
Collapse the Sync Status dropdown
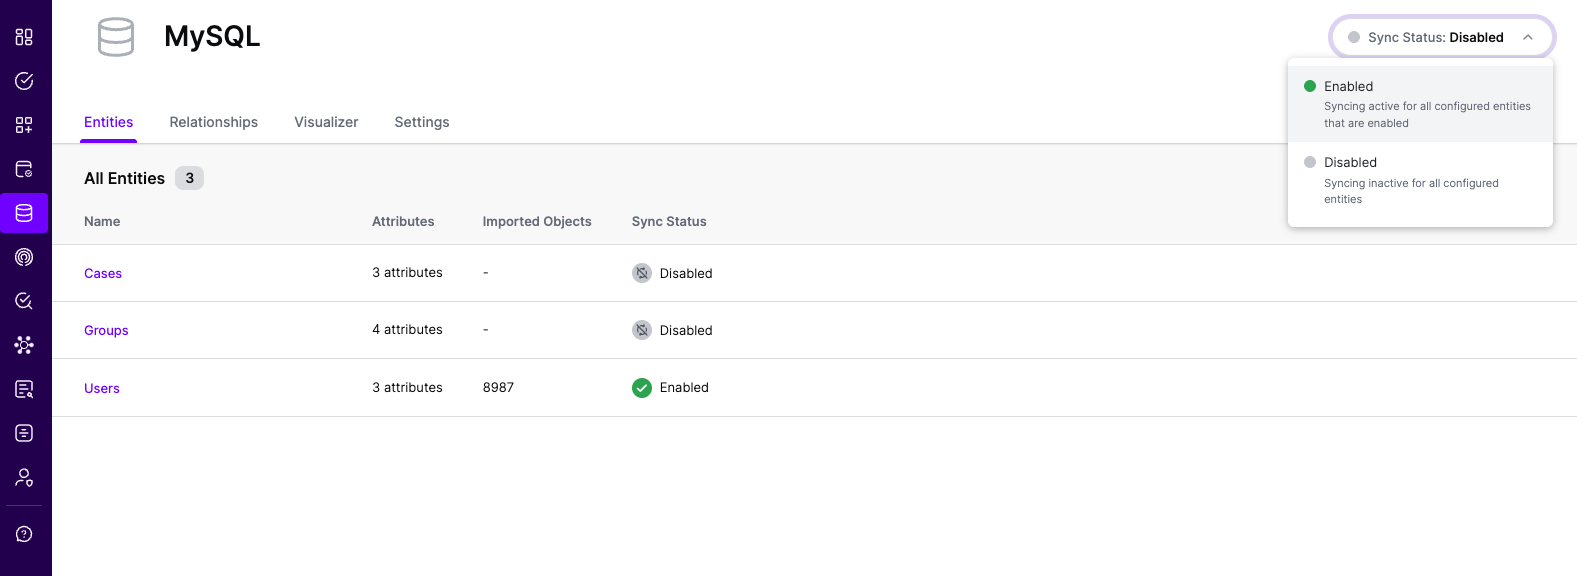[1442, 37]
